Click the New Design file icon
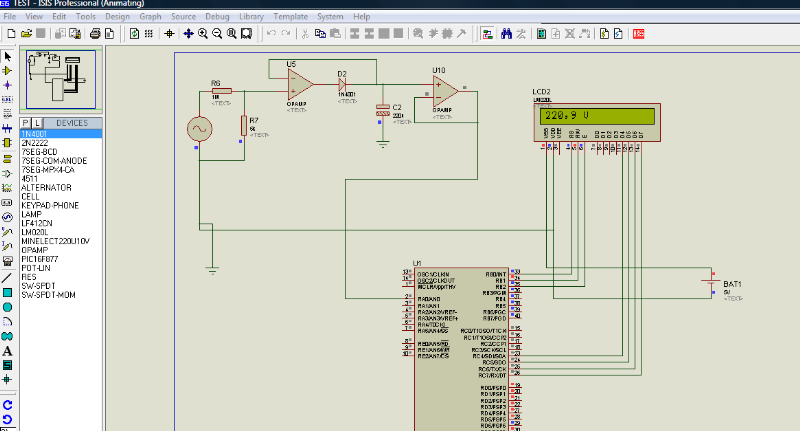This screenshot has height=431, width=800. point(10,33)
